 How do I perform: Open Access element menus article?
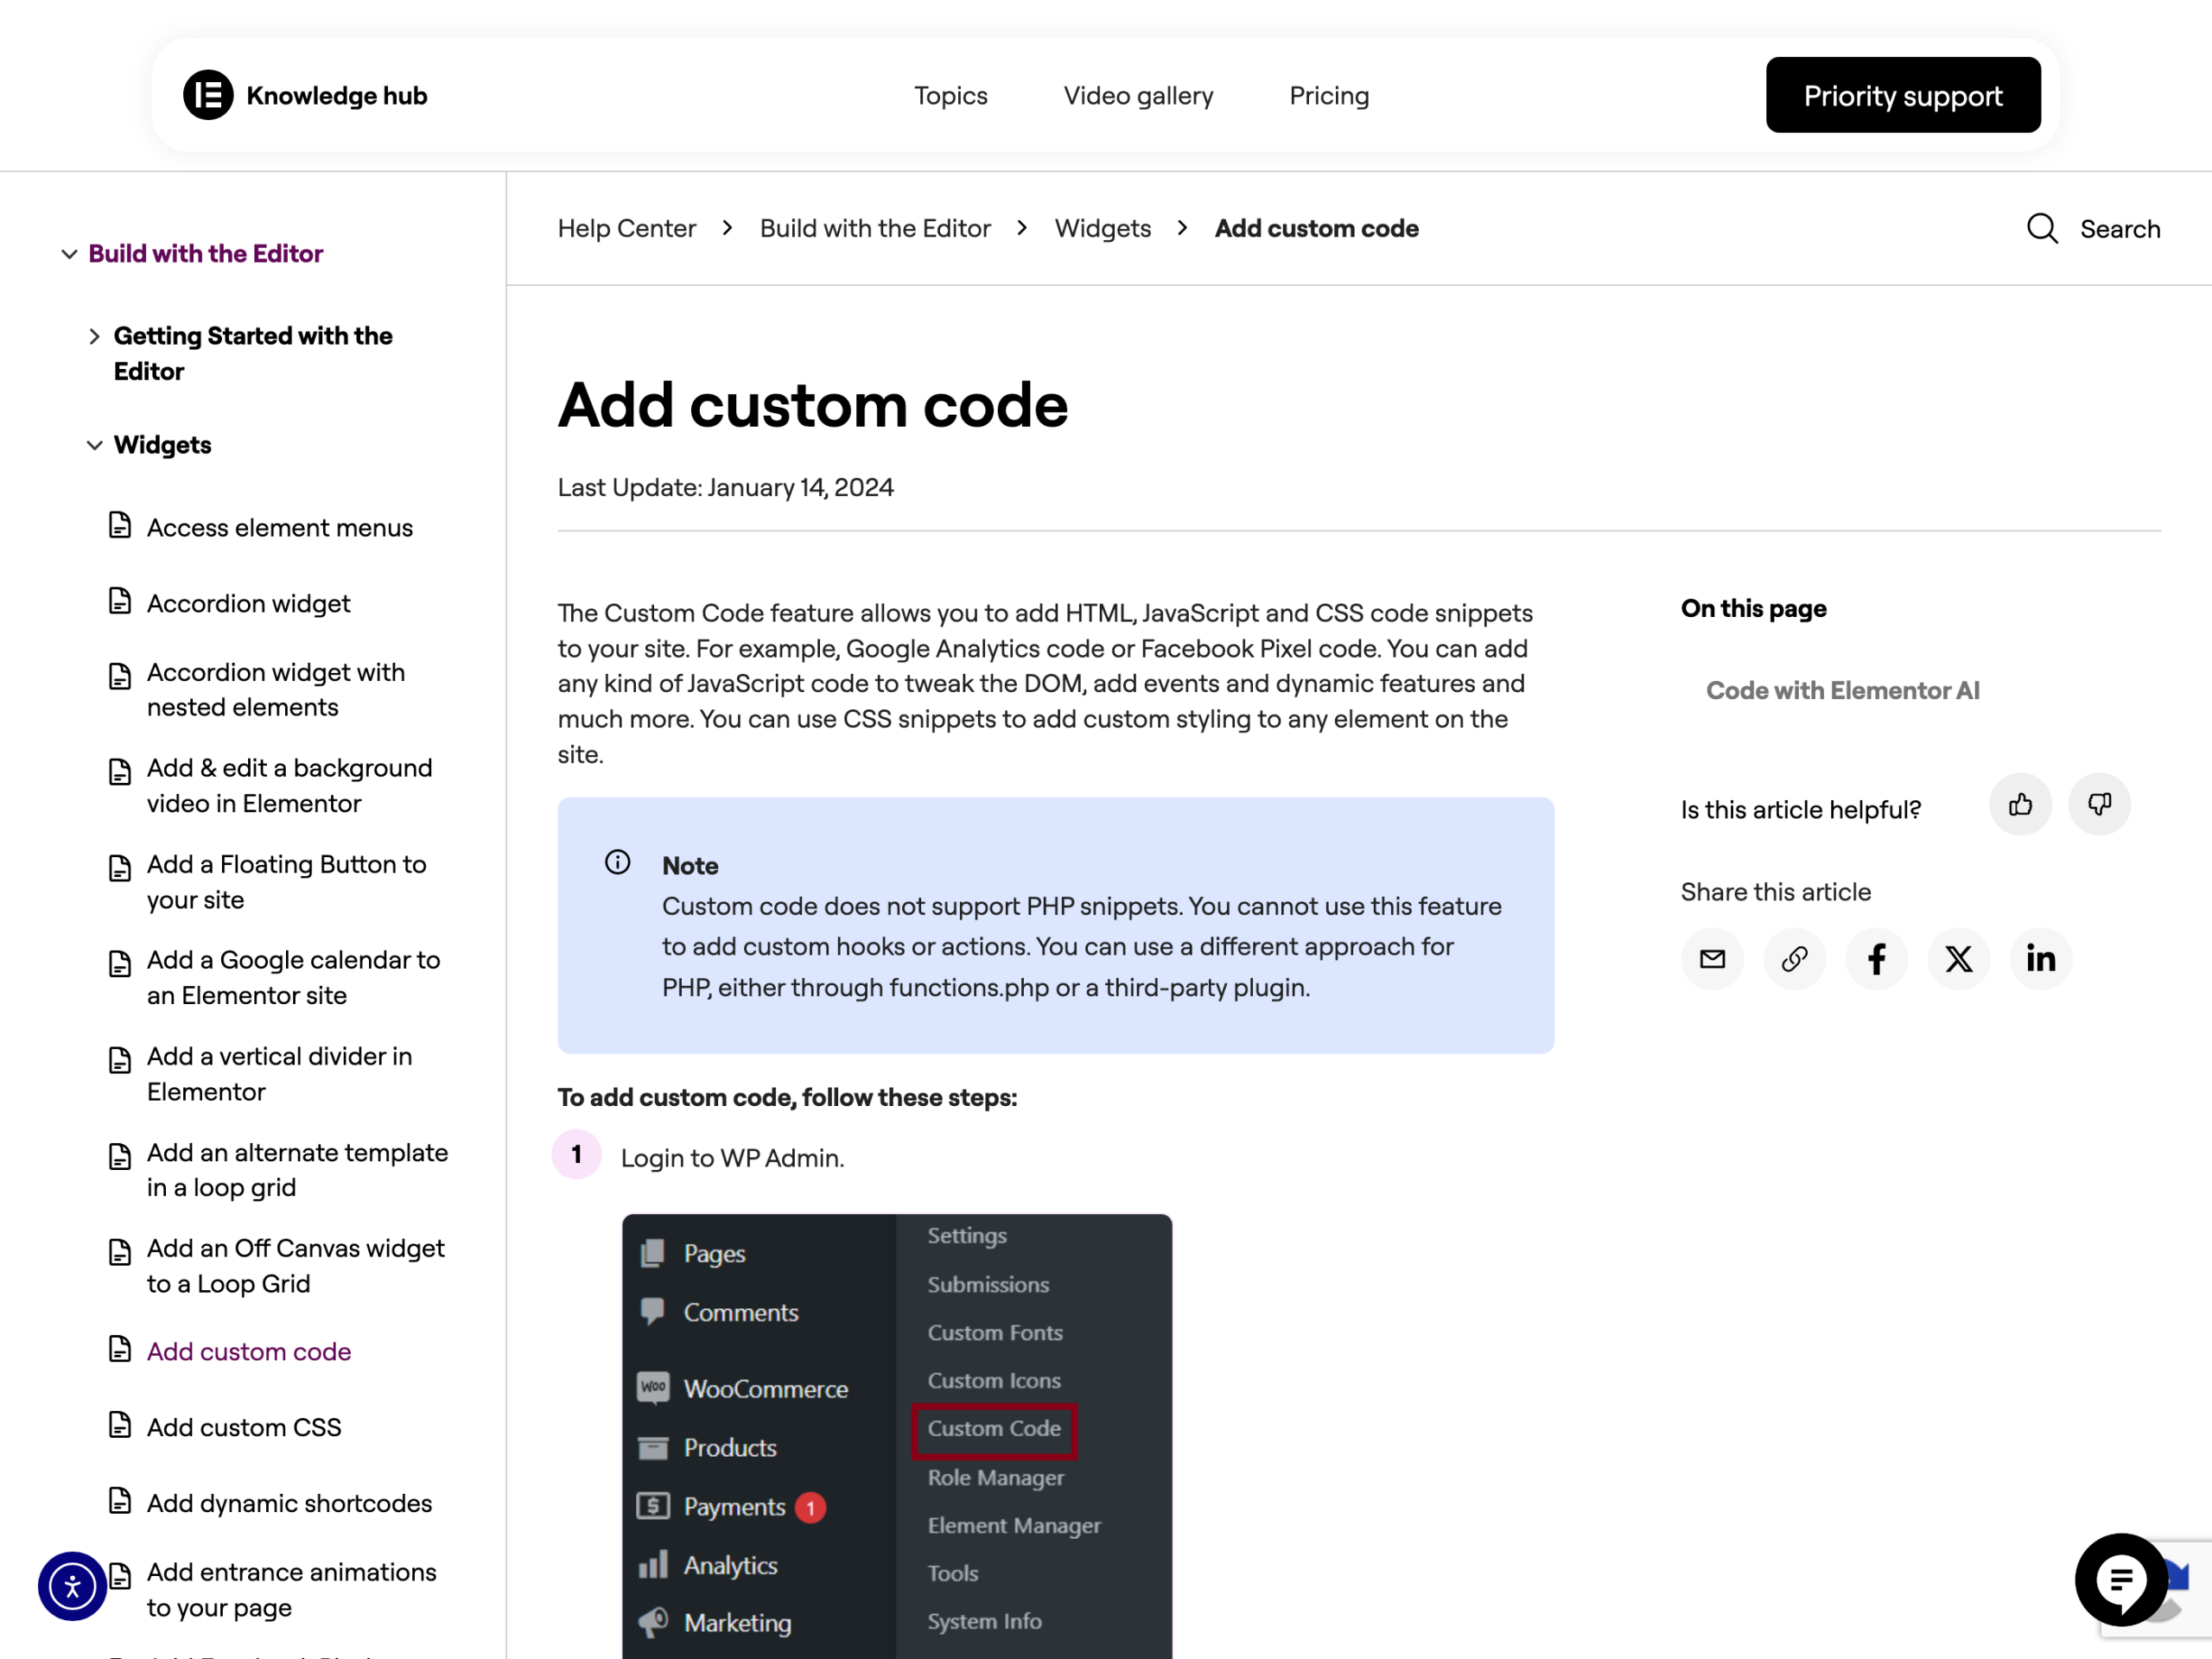point(280,527)
